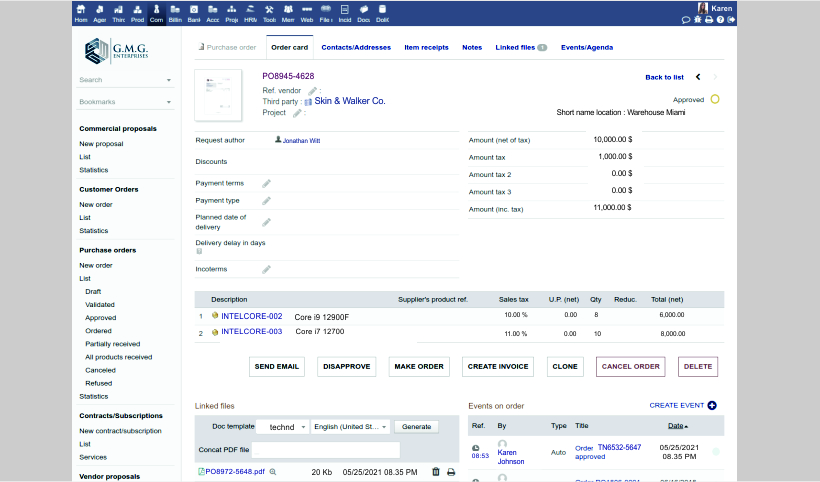
Task: Open the English (United States) language dropdown
Action: click(350, 427)
